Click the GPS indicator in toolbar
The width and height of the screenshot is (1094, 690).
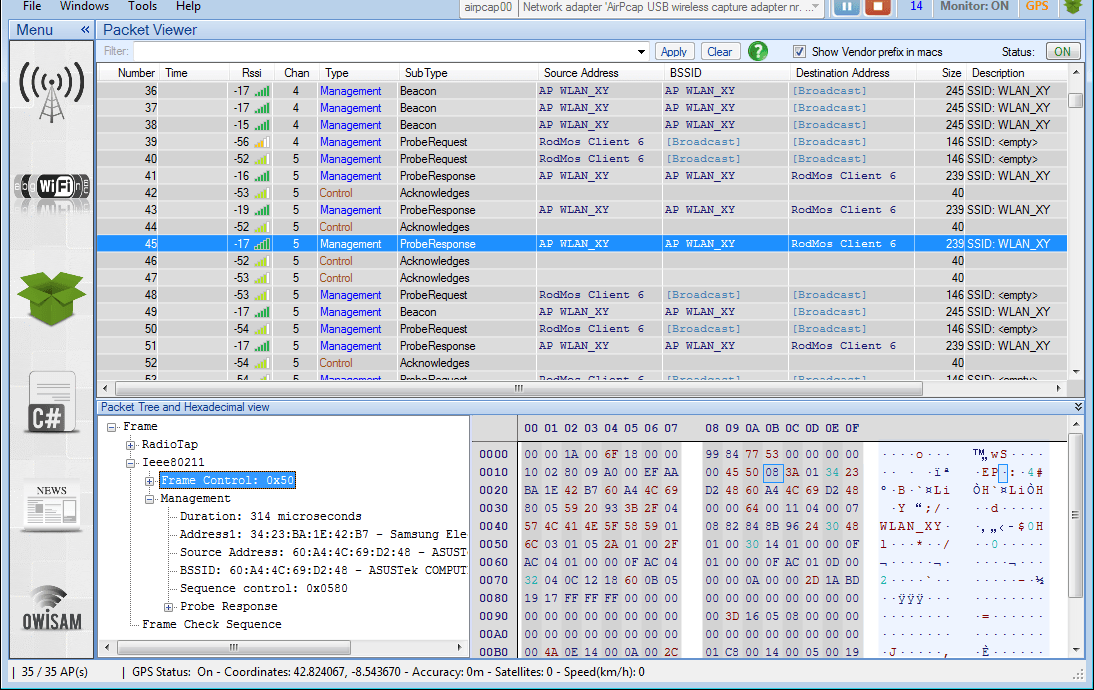[x=1037, y=6]
